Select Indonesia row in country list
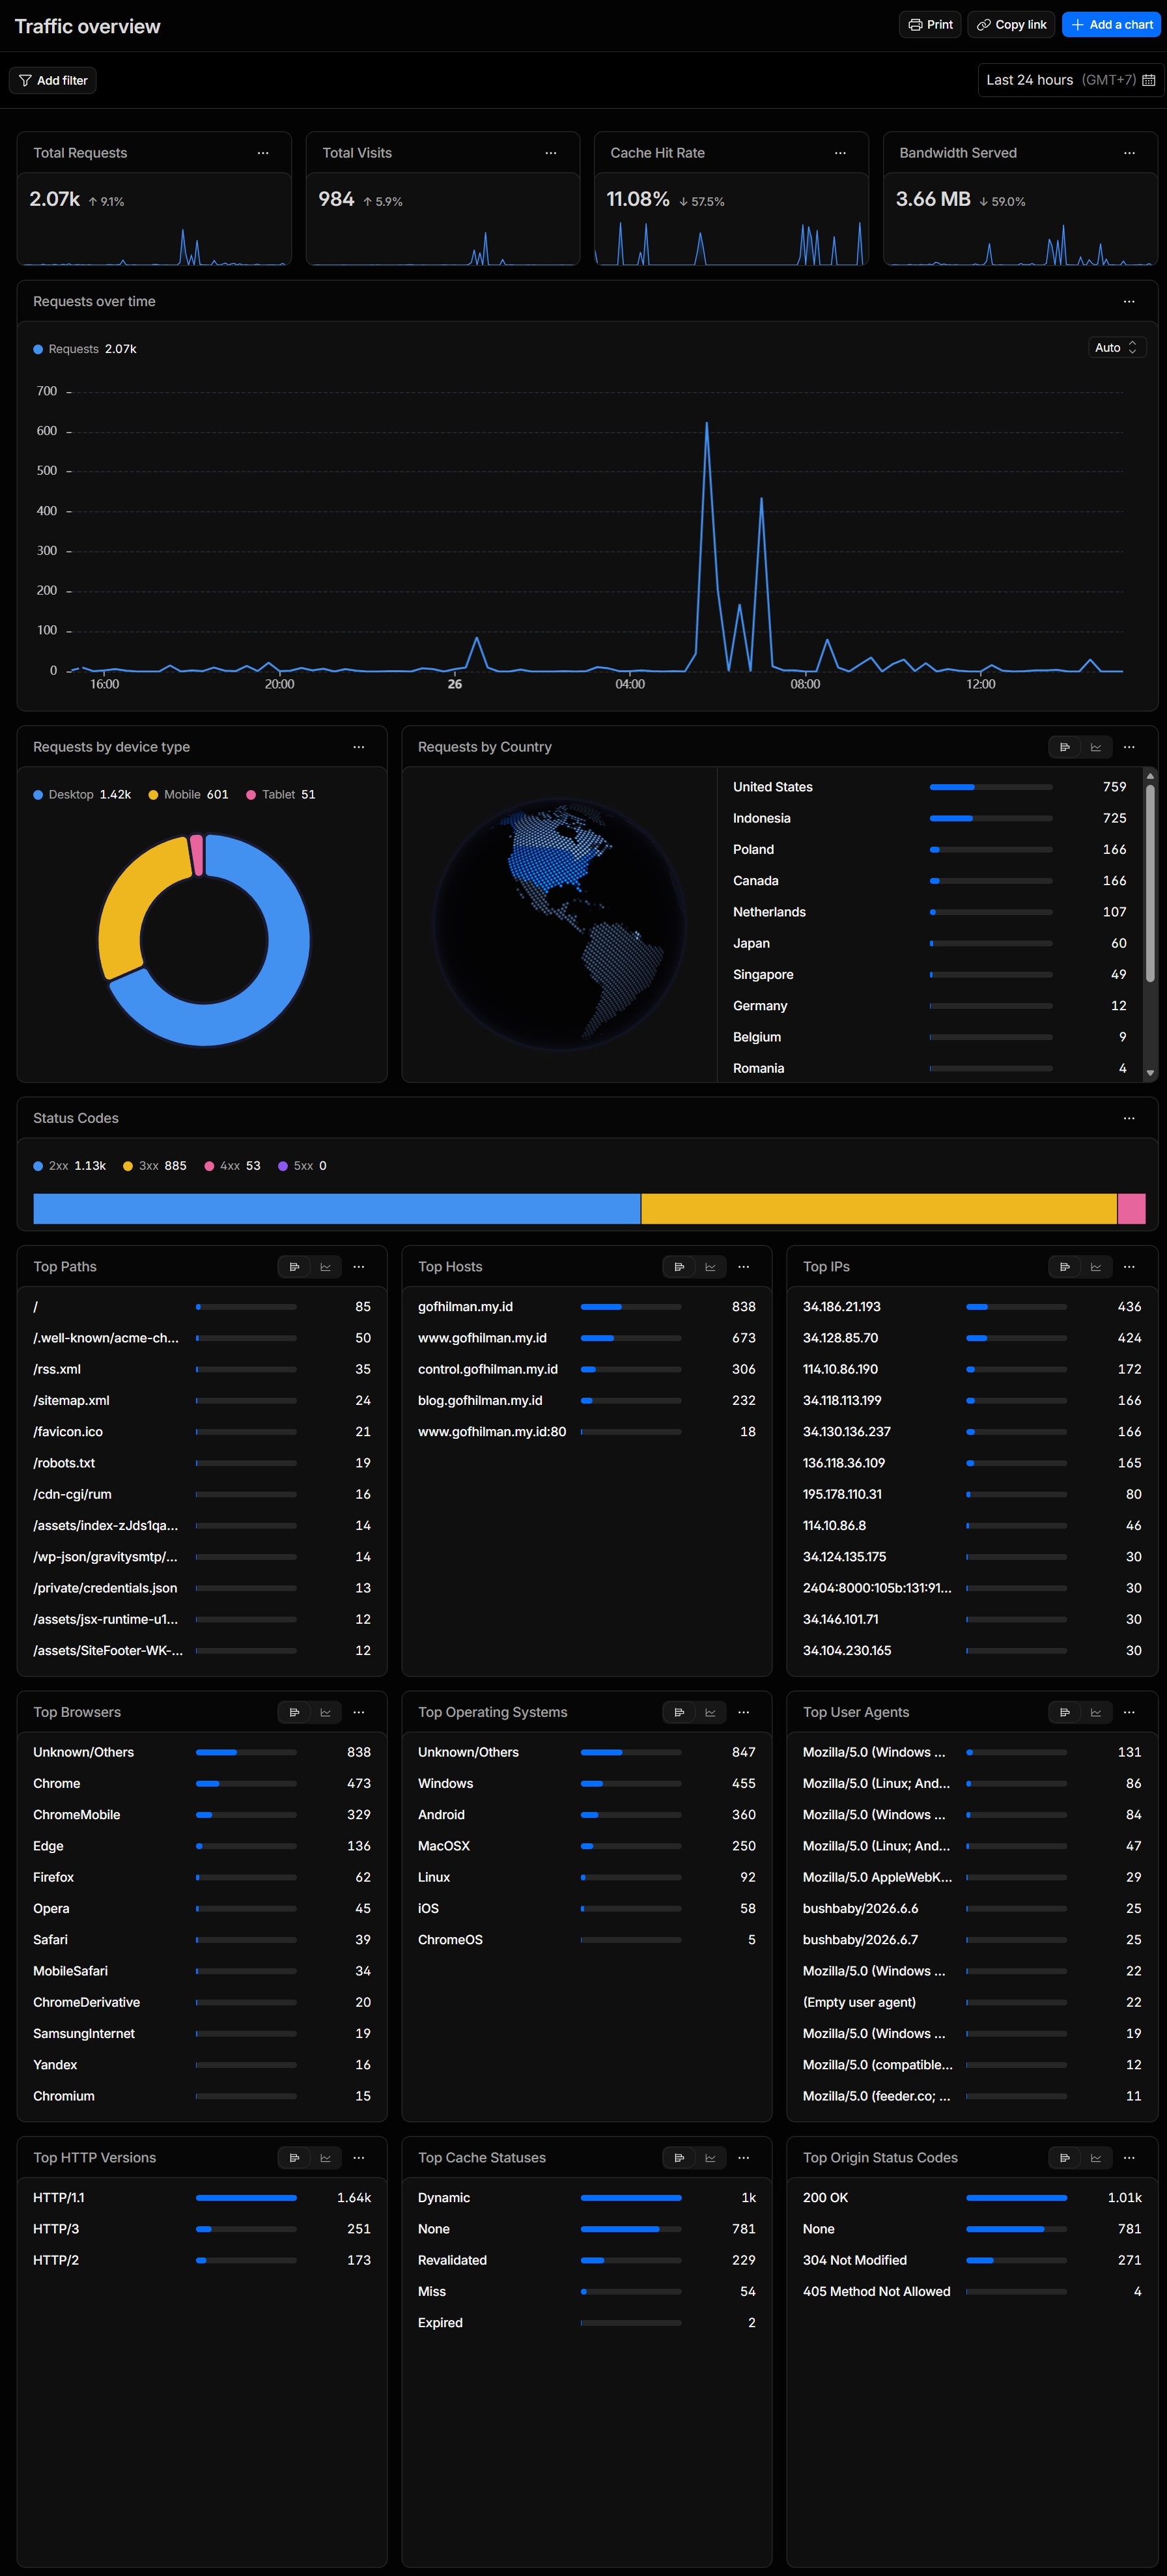This screenshot has width=1167, height=2576. [x=930, y=818]
